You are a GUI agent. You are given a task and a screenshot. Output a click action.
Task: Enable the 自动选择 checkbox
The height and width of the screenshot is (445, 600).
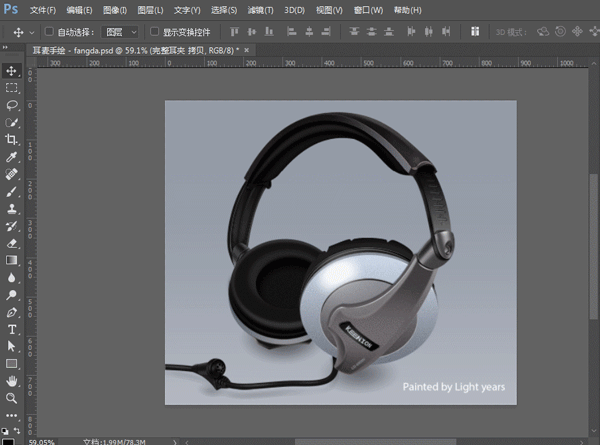(x=49, y=31)
